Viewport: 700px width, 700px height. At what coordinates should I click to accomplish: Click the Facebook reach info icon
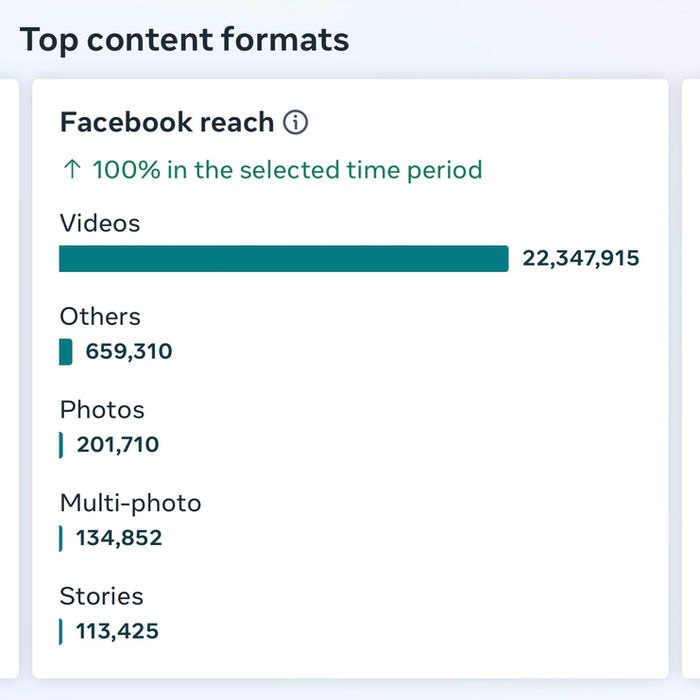pyautogui.click(x=296, y=122)
